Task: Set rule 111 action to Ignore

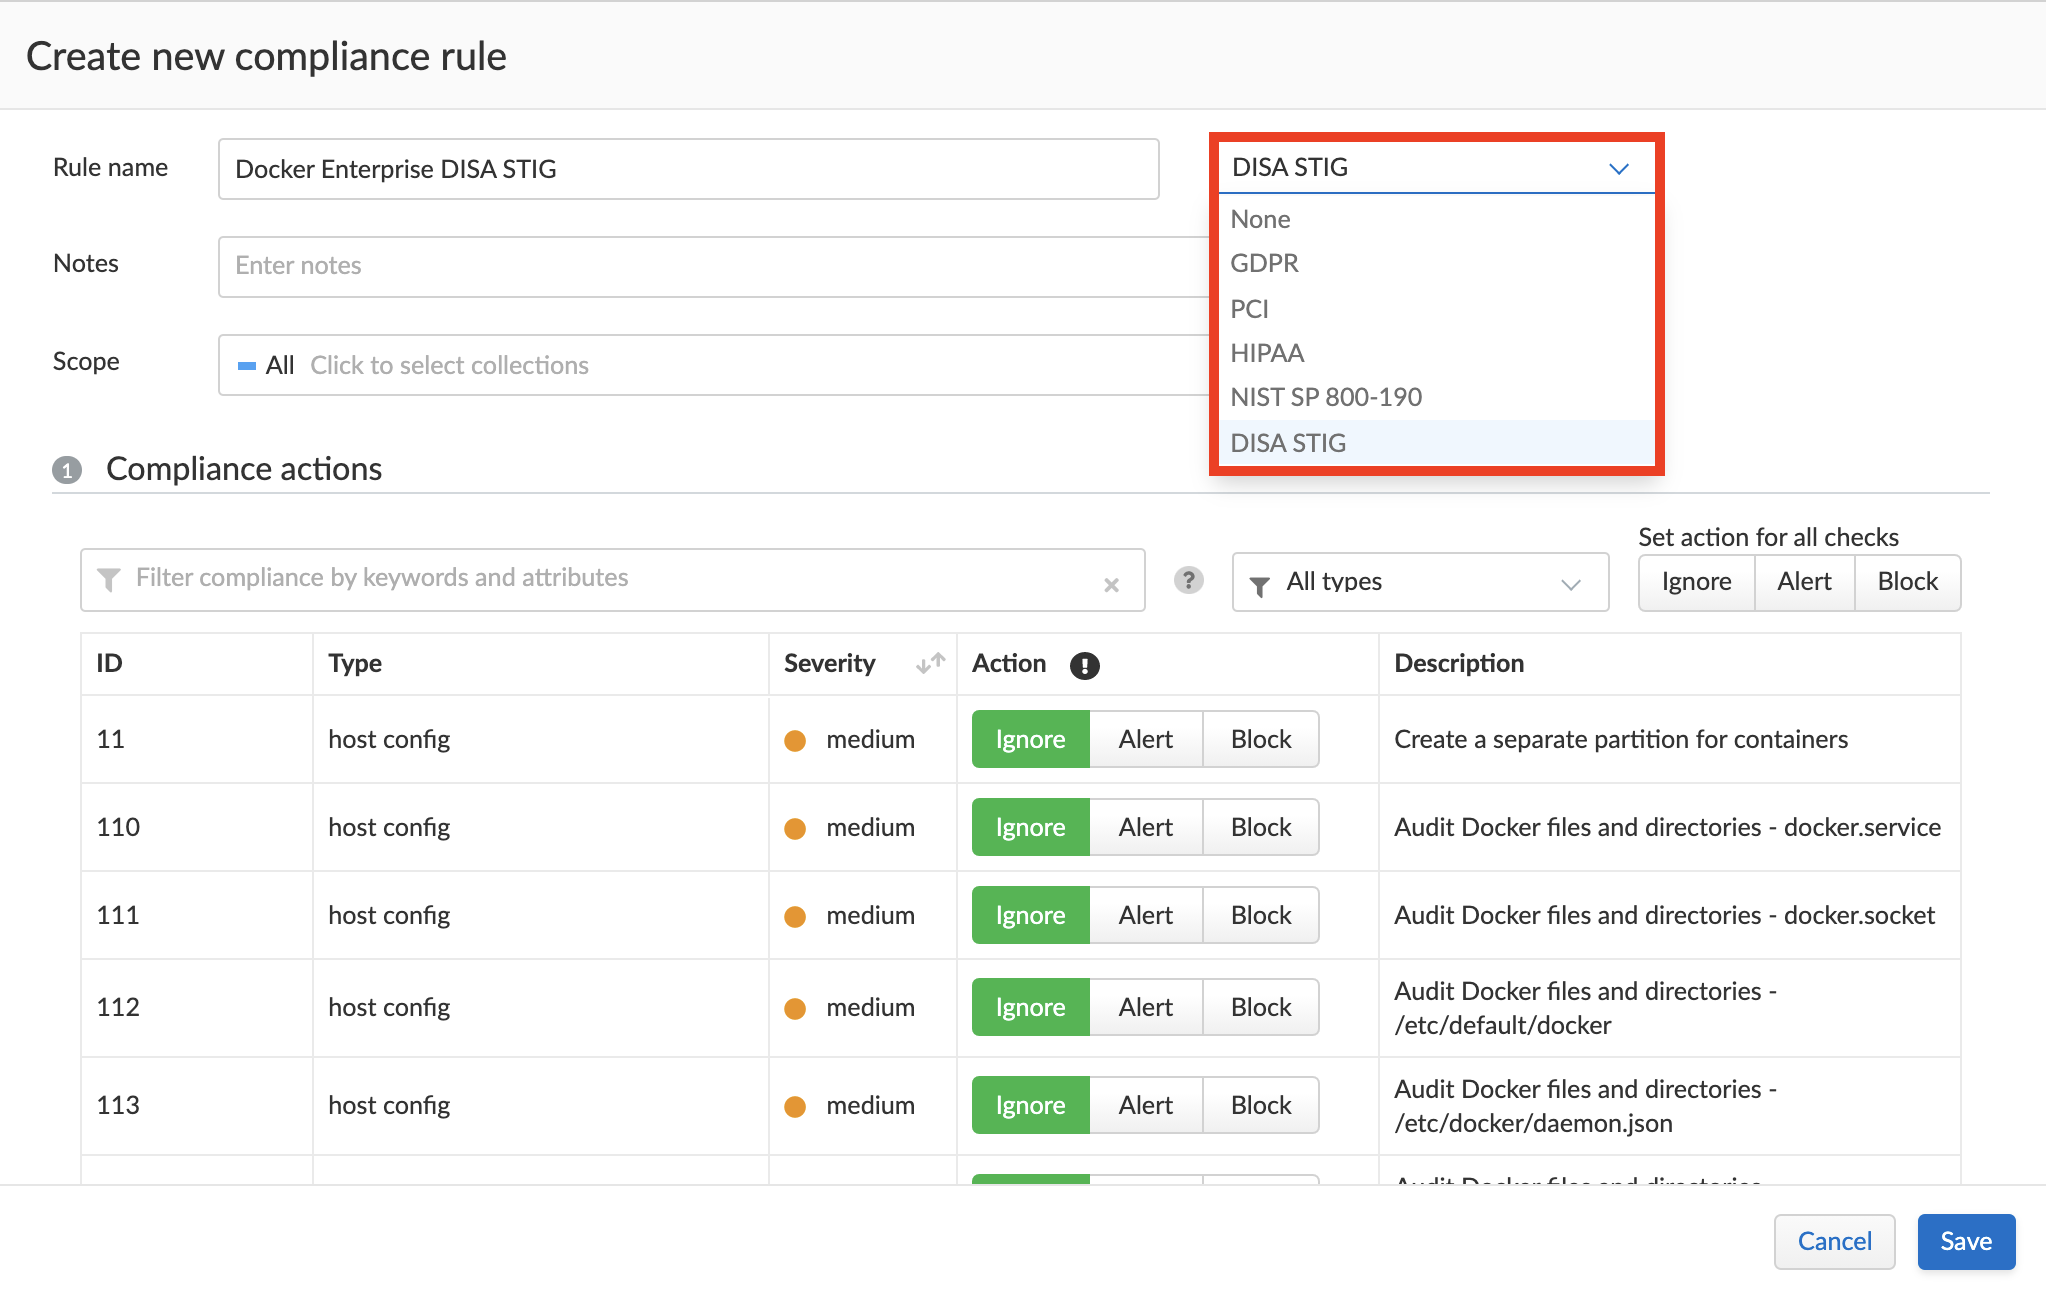Action: click(x=1030, y=916)
